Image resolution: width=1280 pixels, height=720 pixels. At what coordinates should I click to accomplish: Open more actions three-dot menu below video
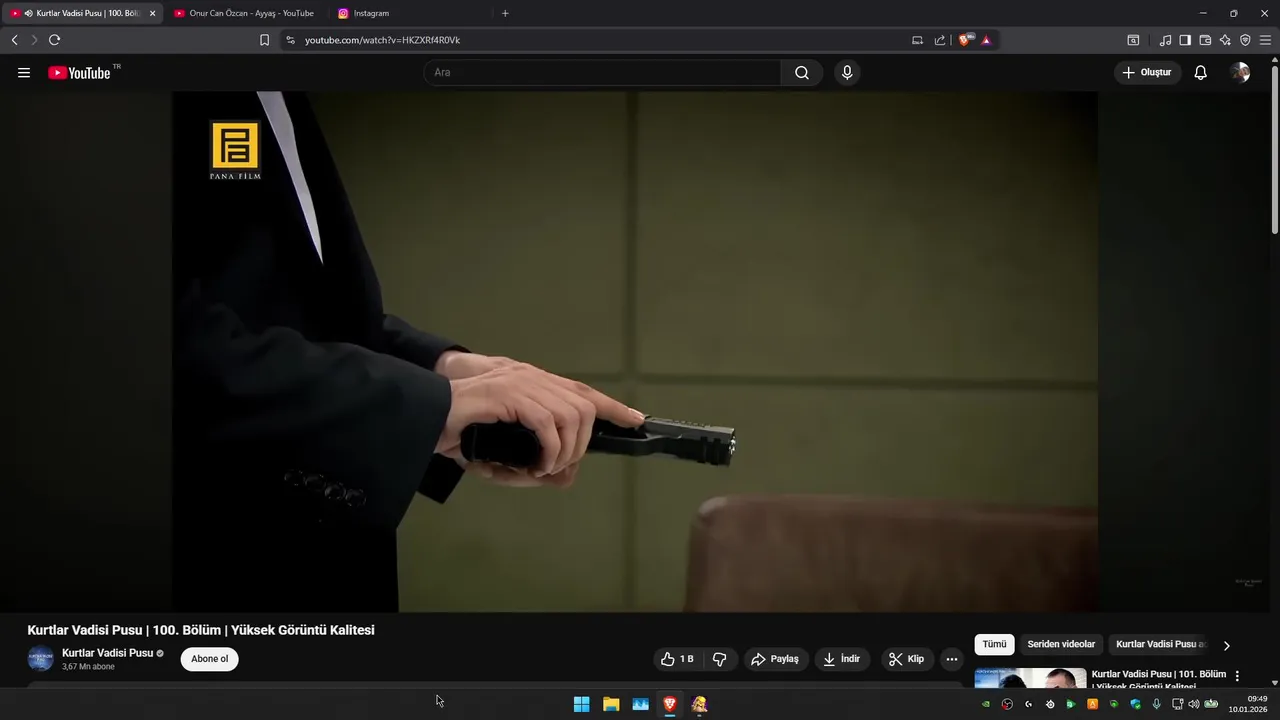click(x=952, y=659)
